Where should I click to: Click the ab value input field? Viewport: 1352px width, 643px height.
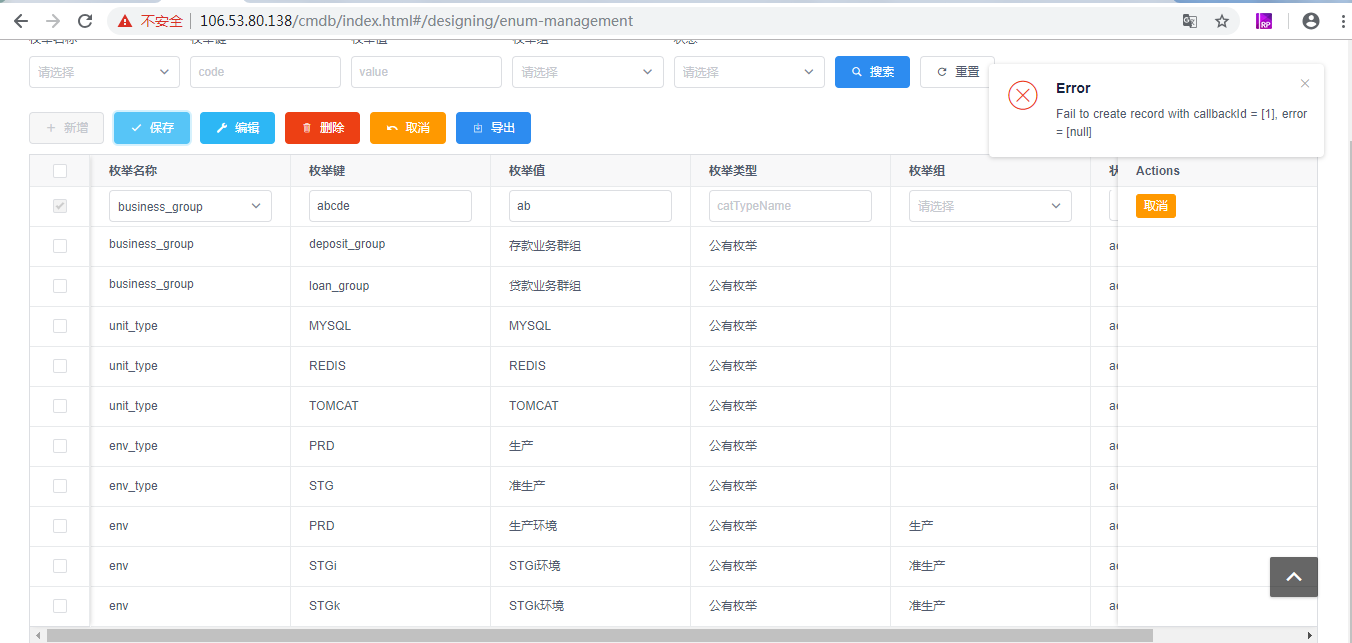tap(590, 206)
